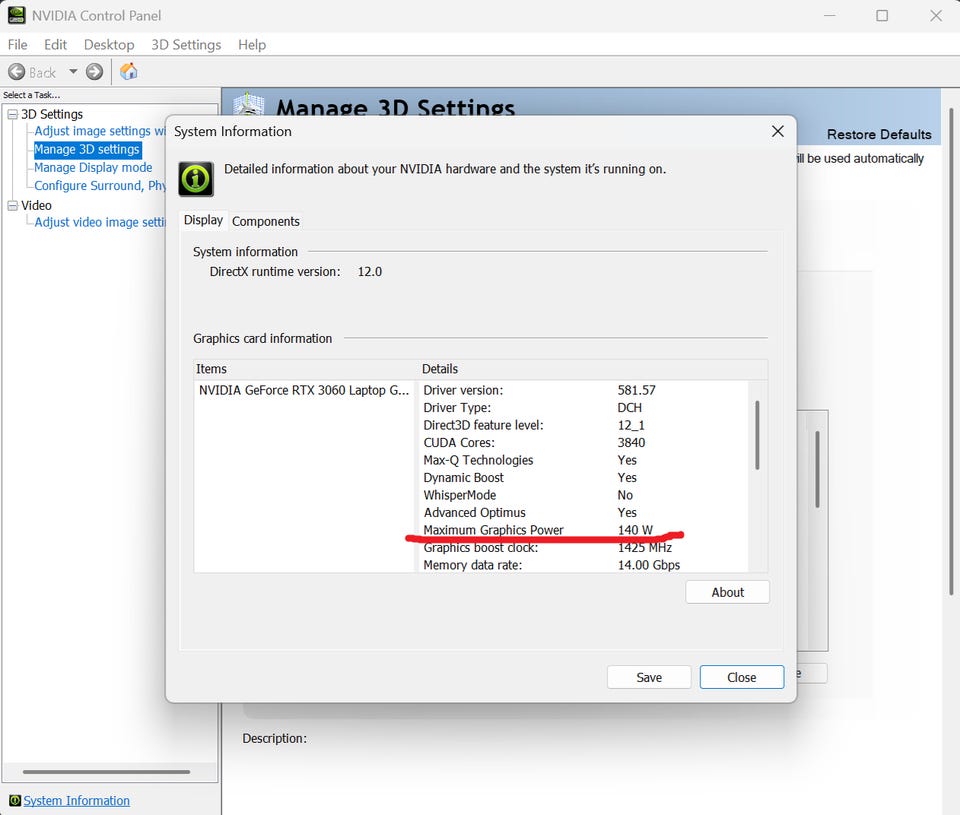Select the Display tab
Image resolution: width=960 pixels, height=815 pixels.
click(x=203, y=220)
